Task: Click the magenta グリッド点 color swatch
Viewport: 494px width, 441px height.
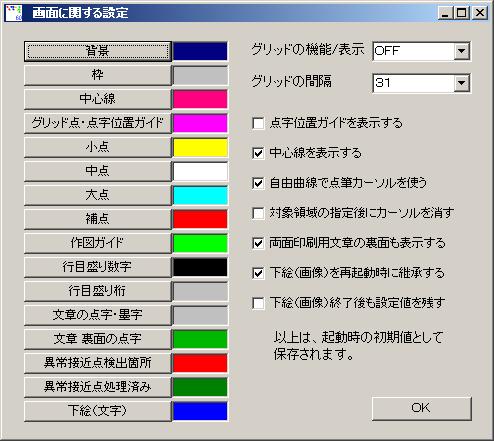Action: tap(200, 123)
